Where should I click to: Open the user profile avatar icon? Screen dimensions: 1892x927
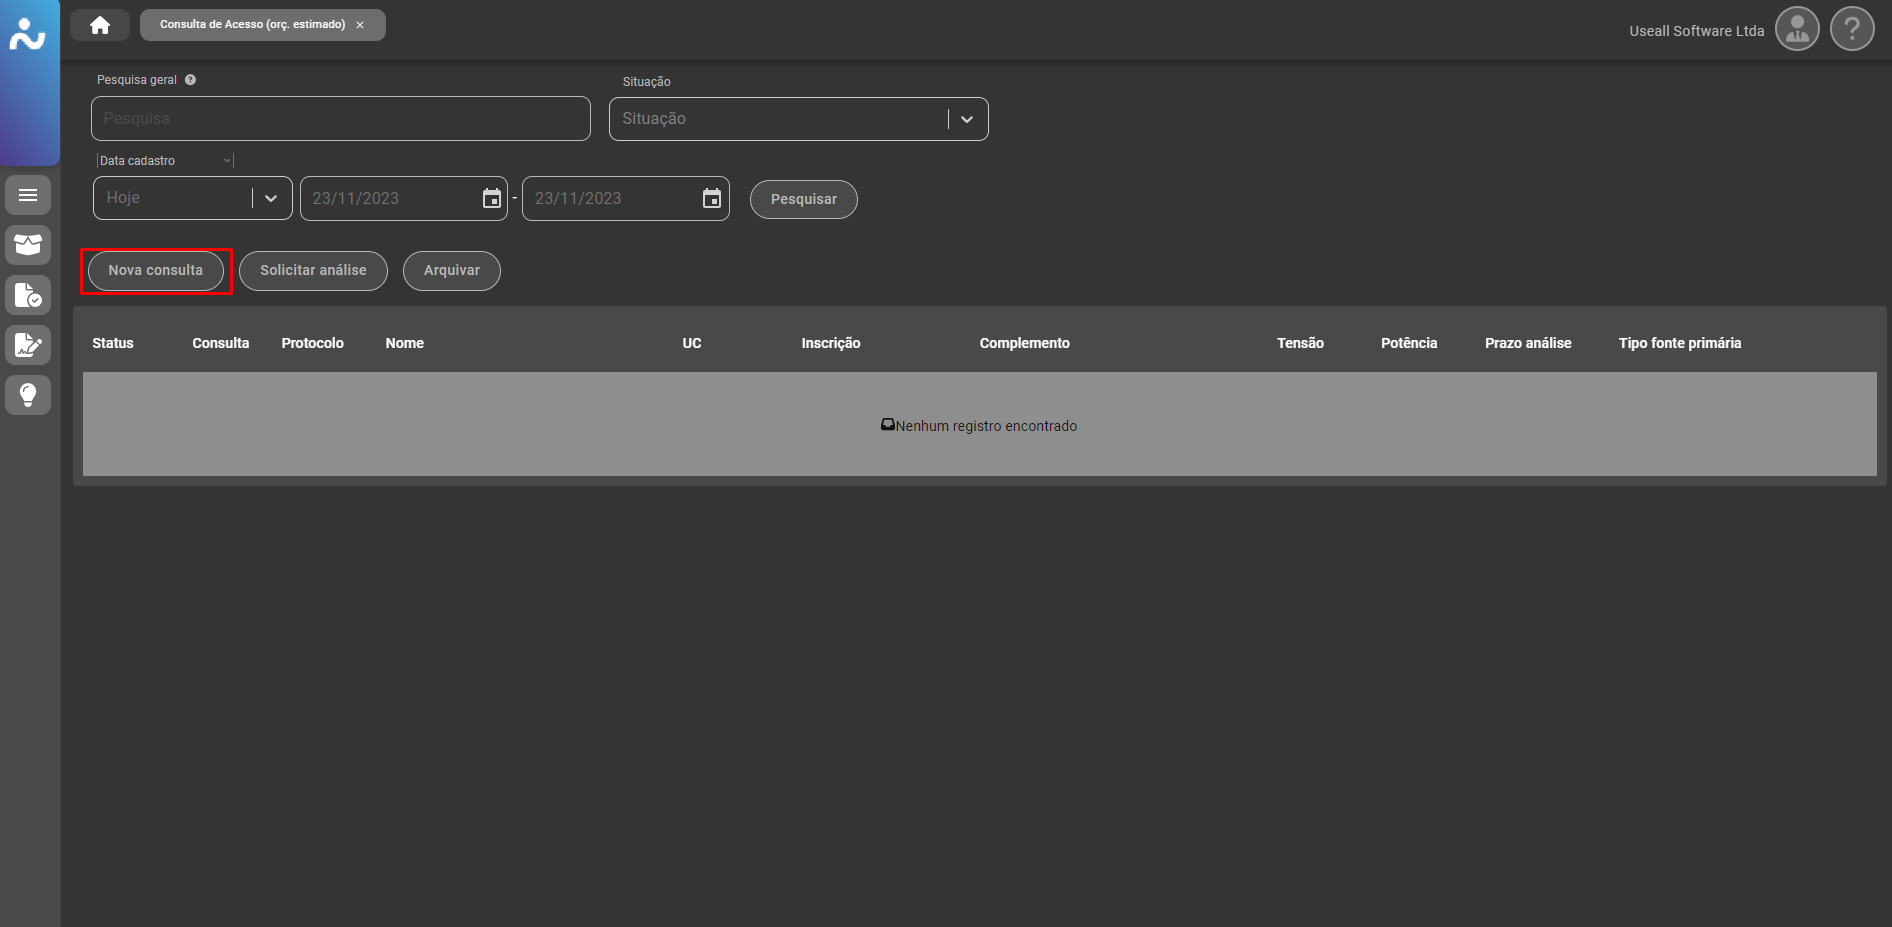click(1797, 29)
